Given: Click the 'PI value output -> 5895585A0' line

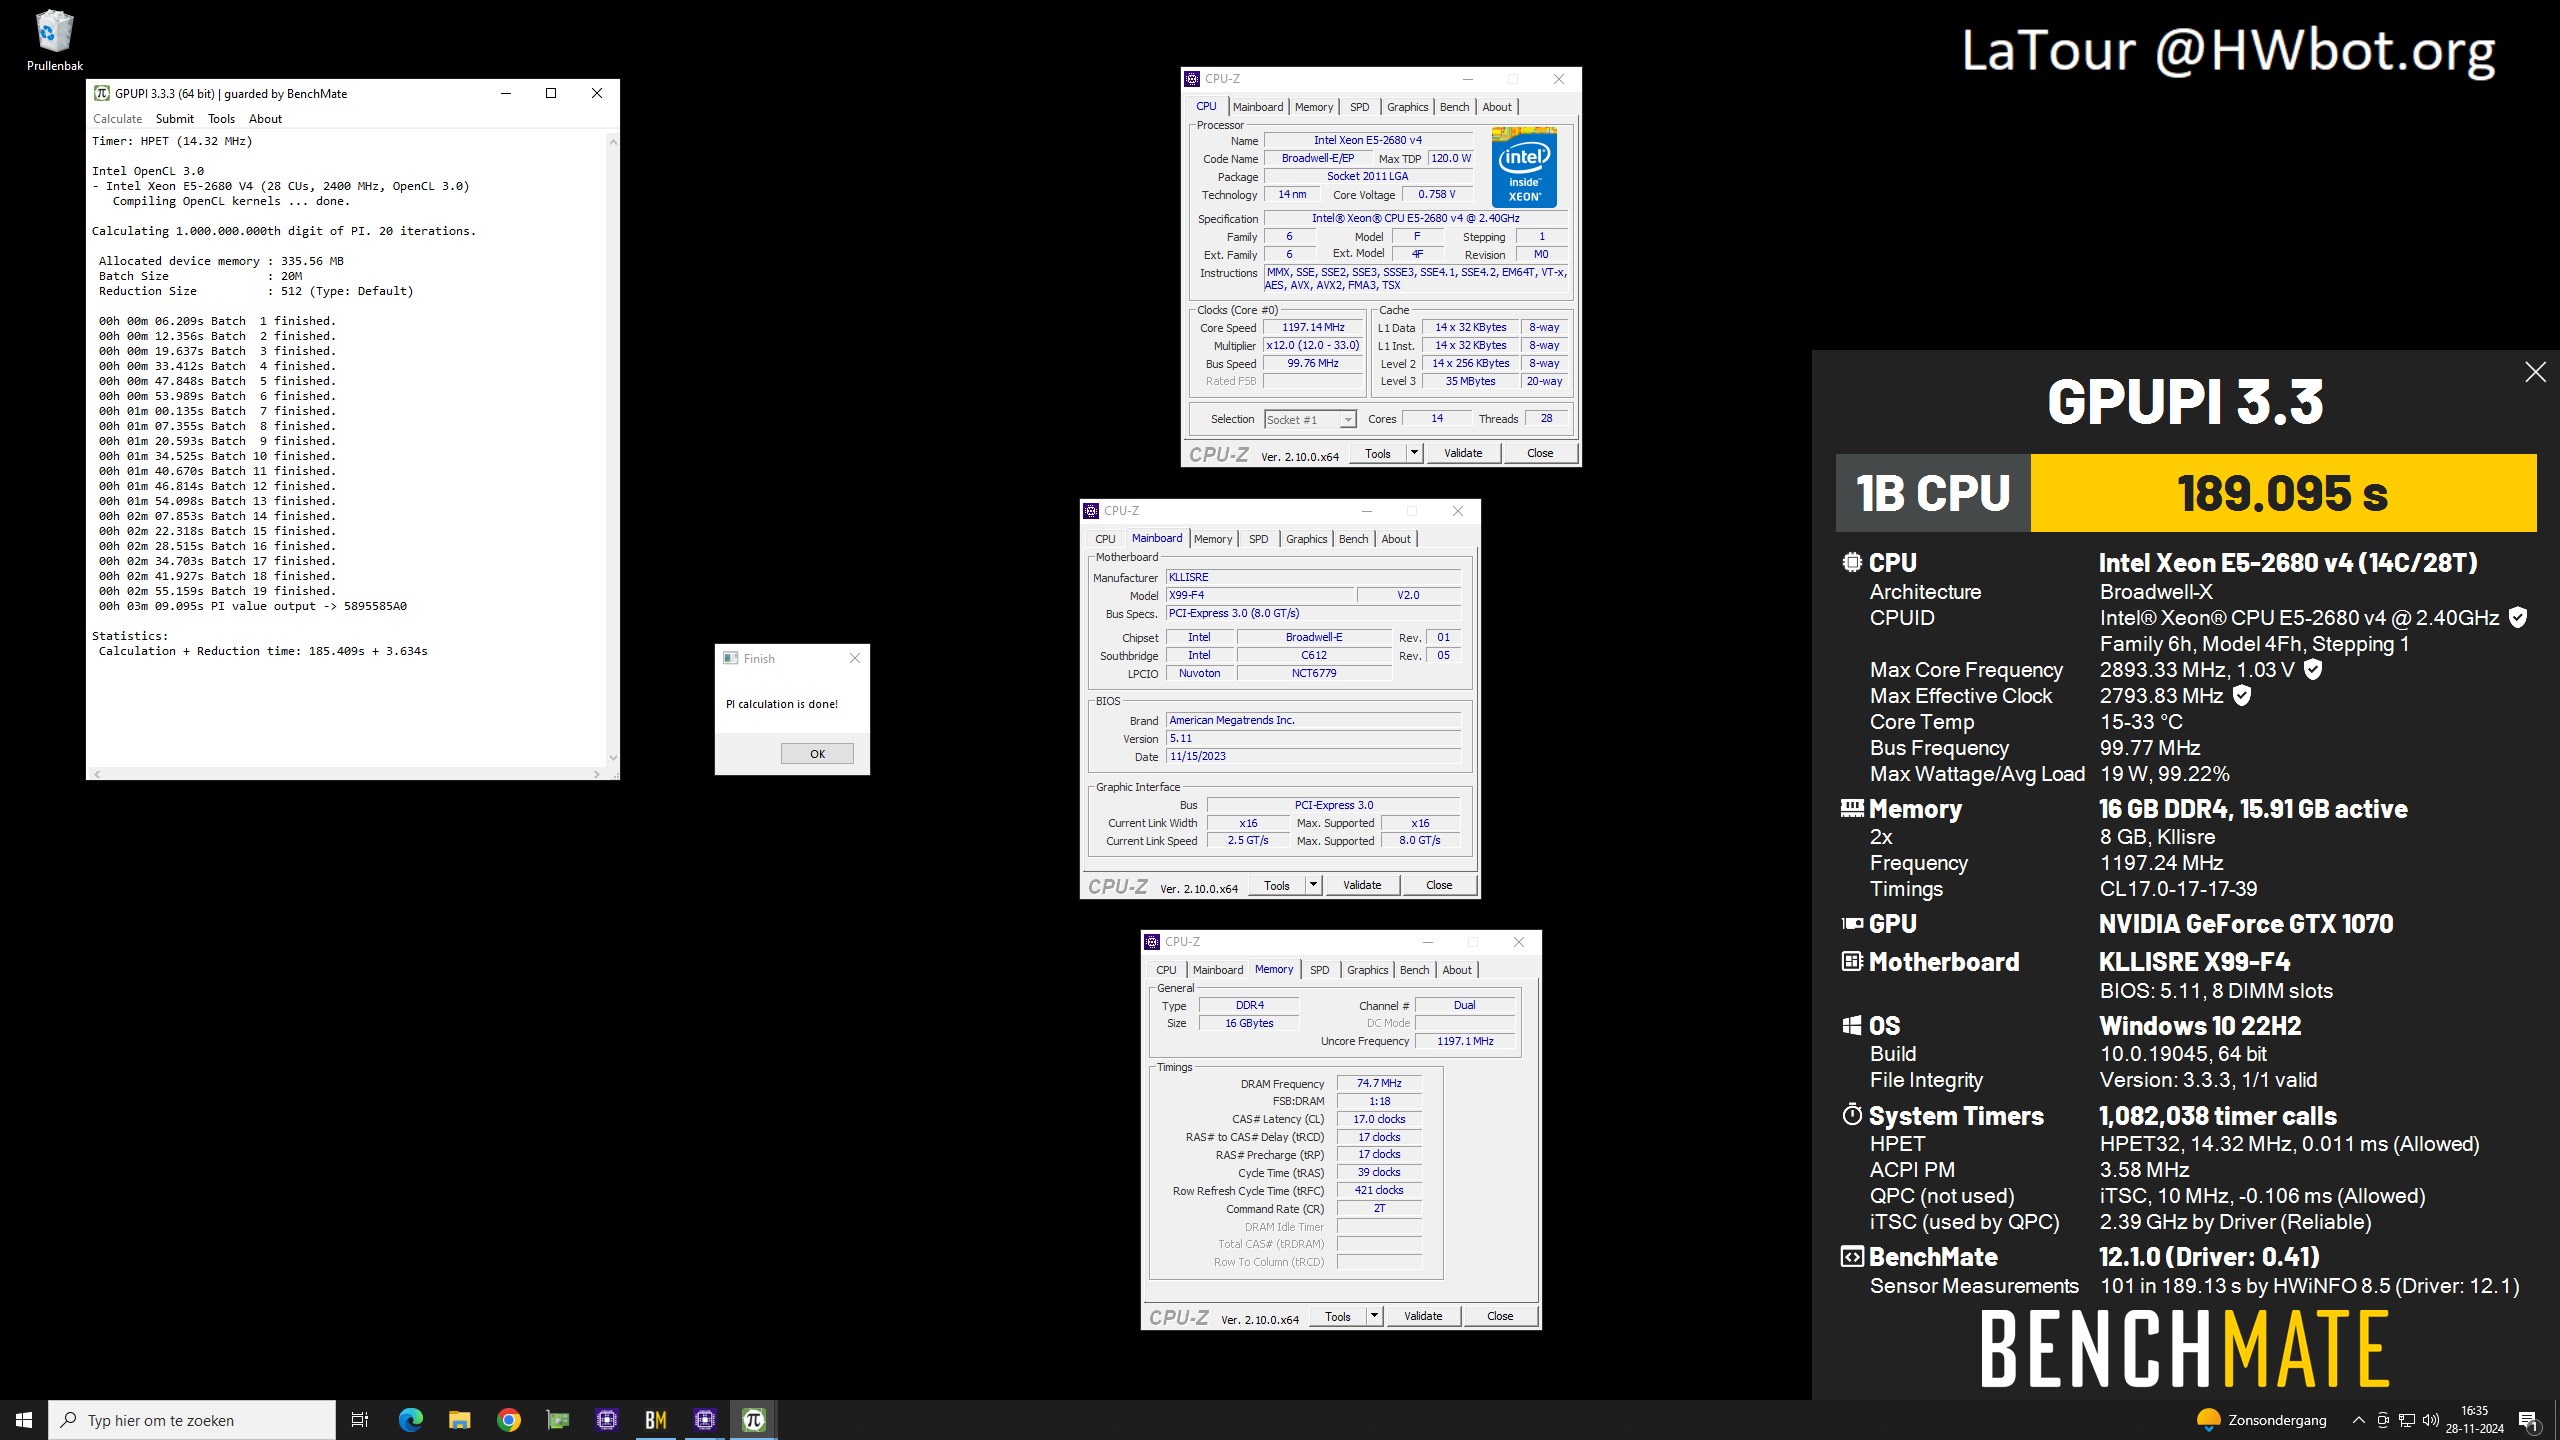Looking at the screenshot, I should pyautogui.click(x=253, y=606).
